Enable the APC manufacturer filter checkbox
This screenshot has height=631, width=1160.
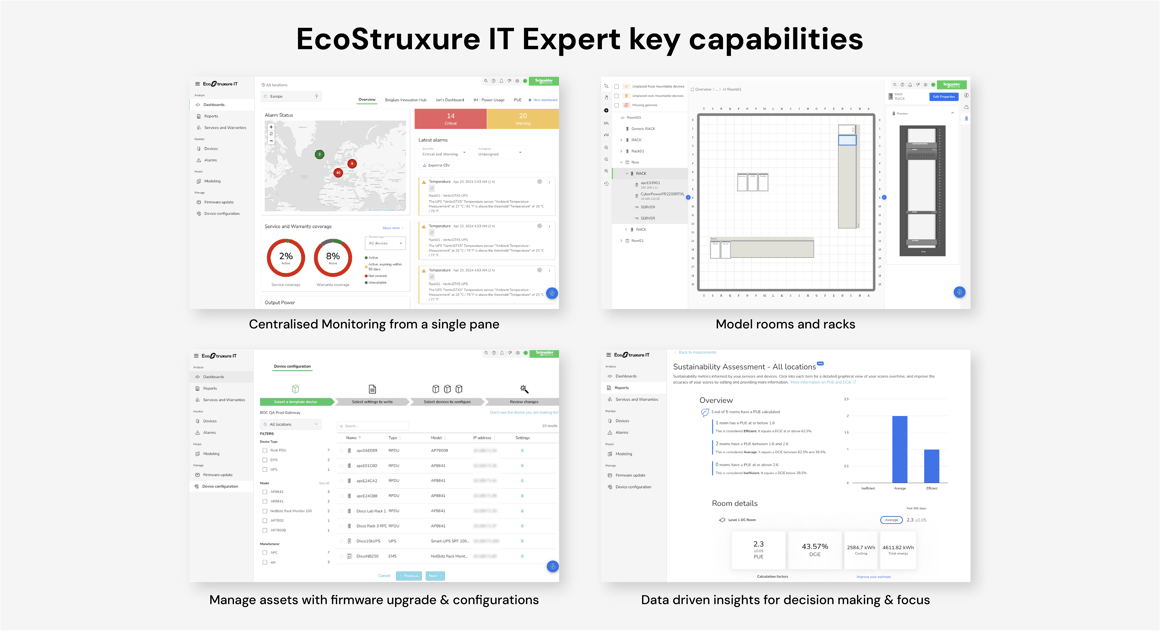pyautogui.click(x=265, y=552)
